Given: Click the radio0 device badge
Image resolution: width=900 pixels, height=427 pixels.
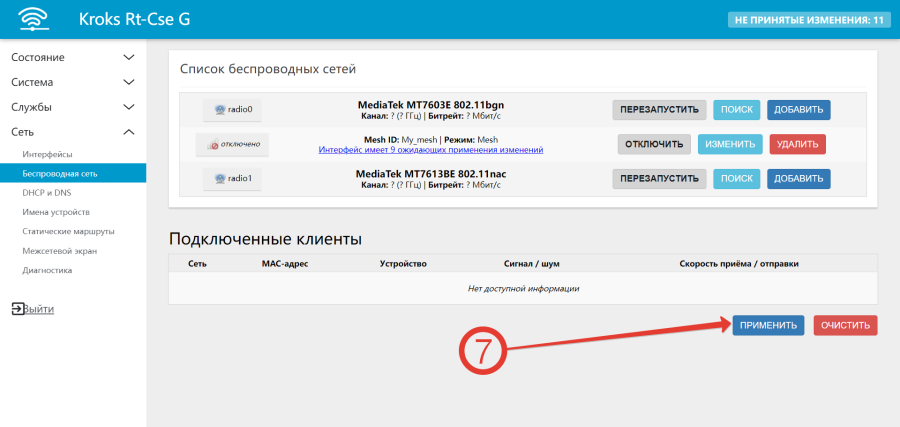Looking at the screenshot, I should [x=231, y=109].
